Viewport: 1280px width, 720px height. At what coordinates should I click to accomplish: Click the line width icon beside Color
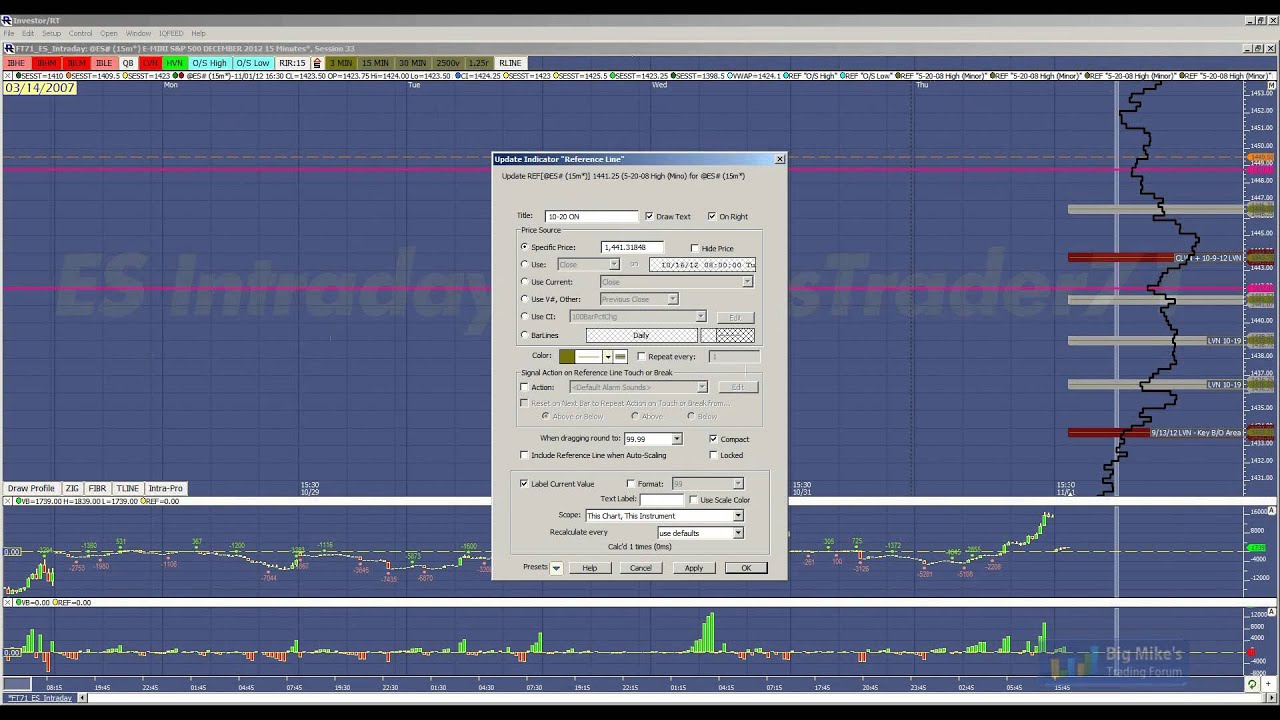(620, 357)
